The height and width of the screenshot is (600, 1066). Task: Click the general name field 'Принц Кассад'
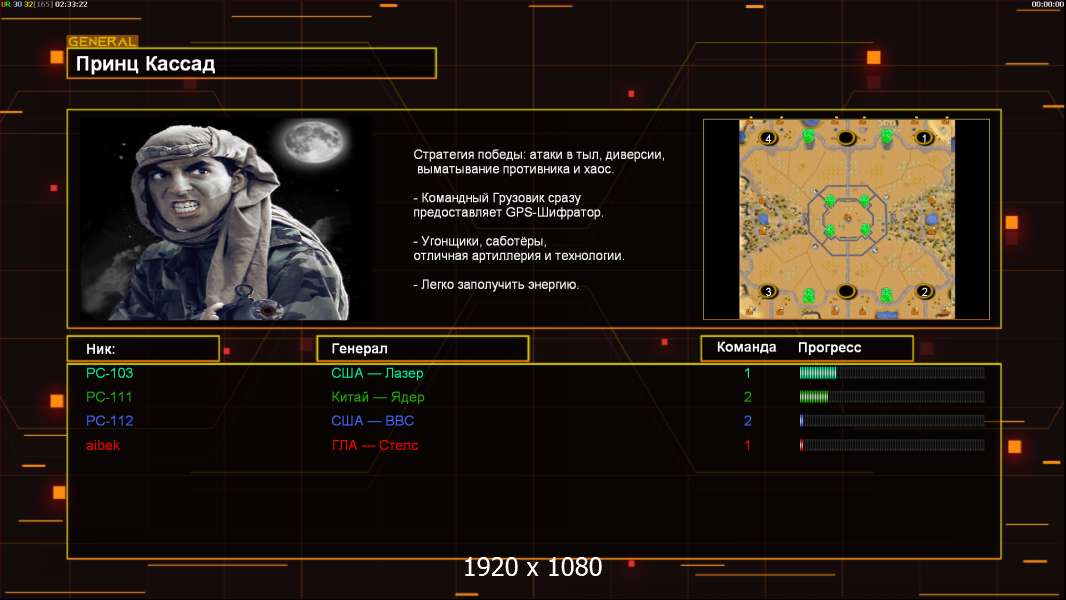coord(252,63)
